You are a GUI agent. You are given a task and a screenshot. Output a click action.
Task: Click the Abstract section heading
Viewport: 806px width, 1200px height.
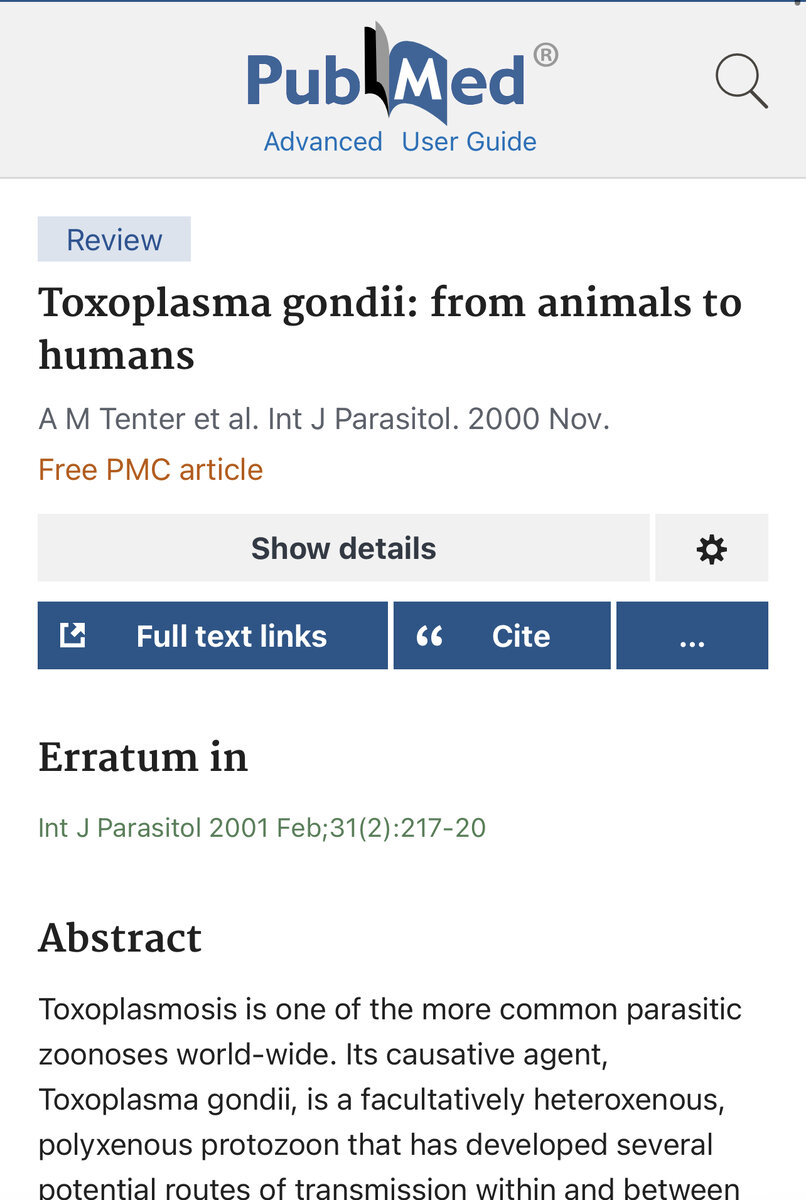pos(120,938)
